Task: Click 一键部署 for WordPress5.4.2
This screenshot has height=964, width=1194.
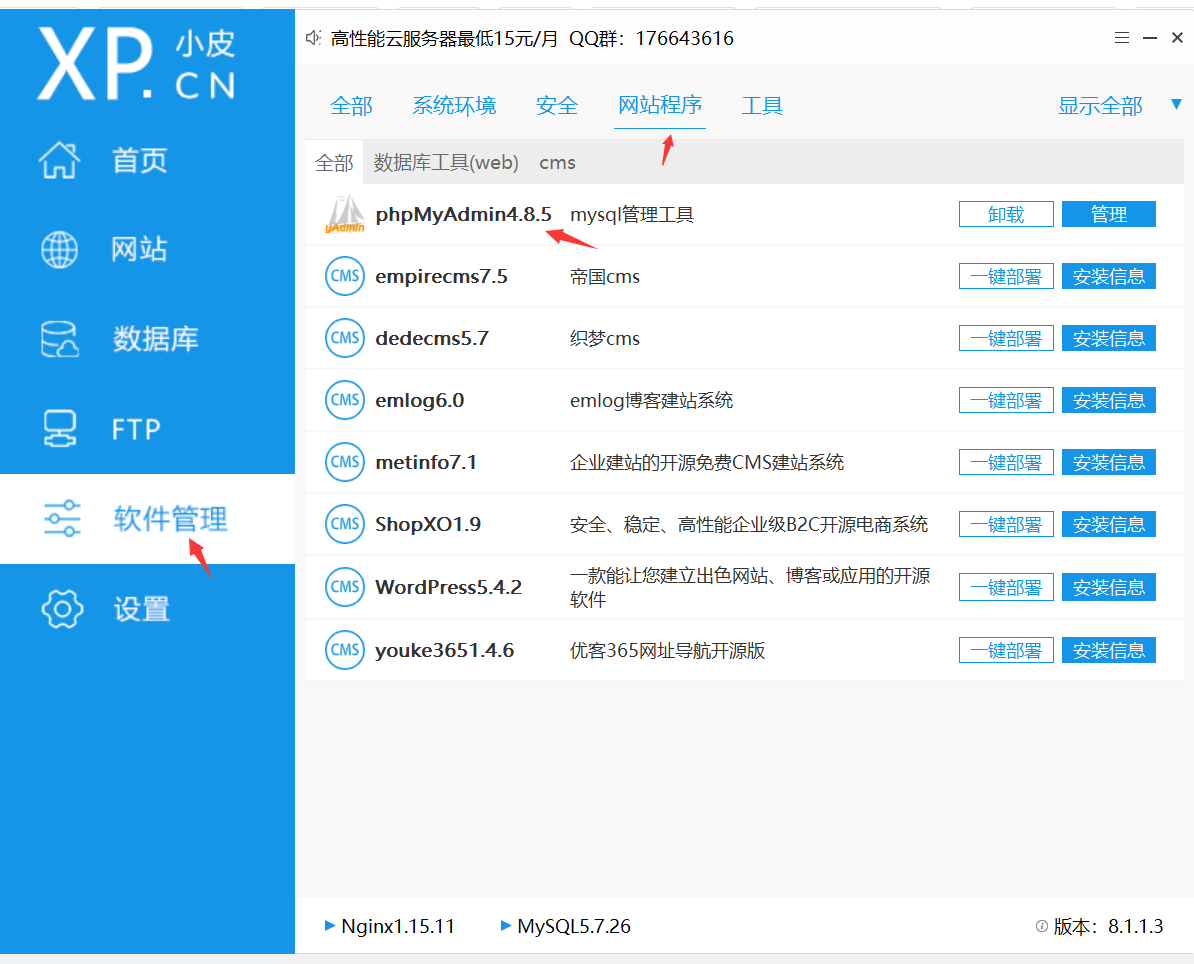Action: coord(1006,587)
